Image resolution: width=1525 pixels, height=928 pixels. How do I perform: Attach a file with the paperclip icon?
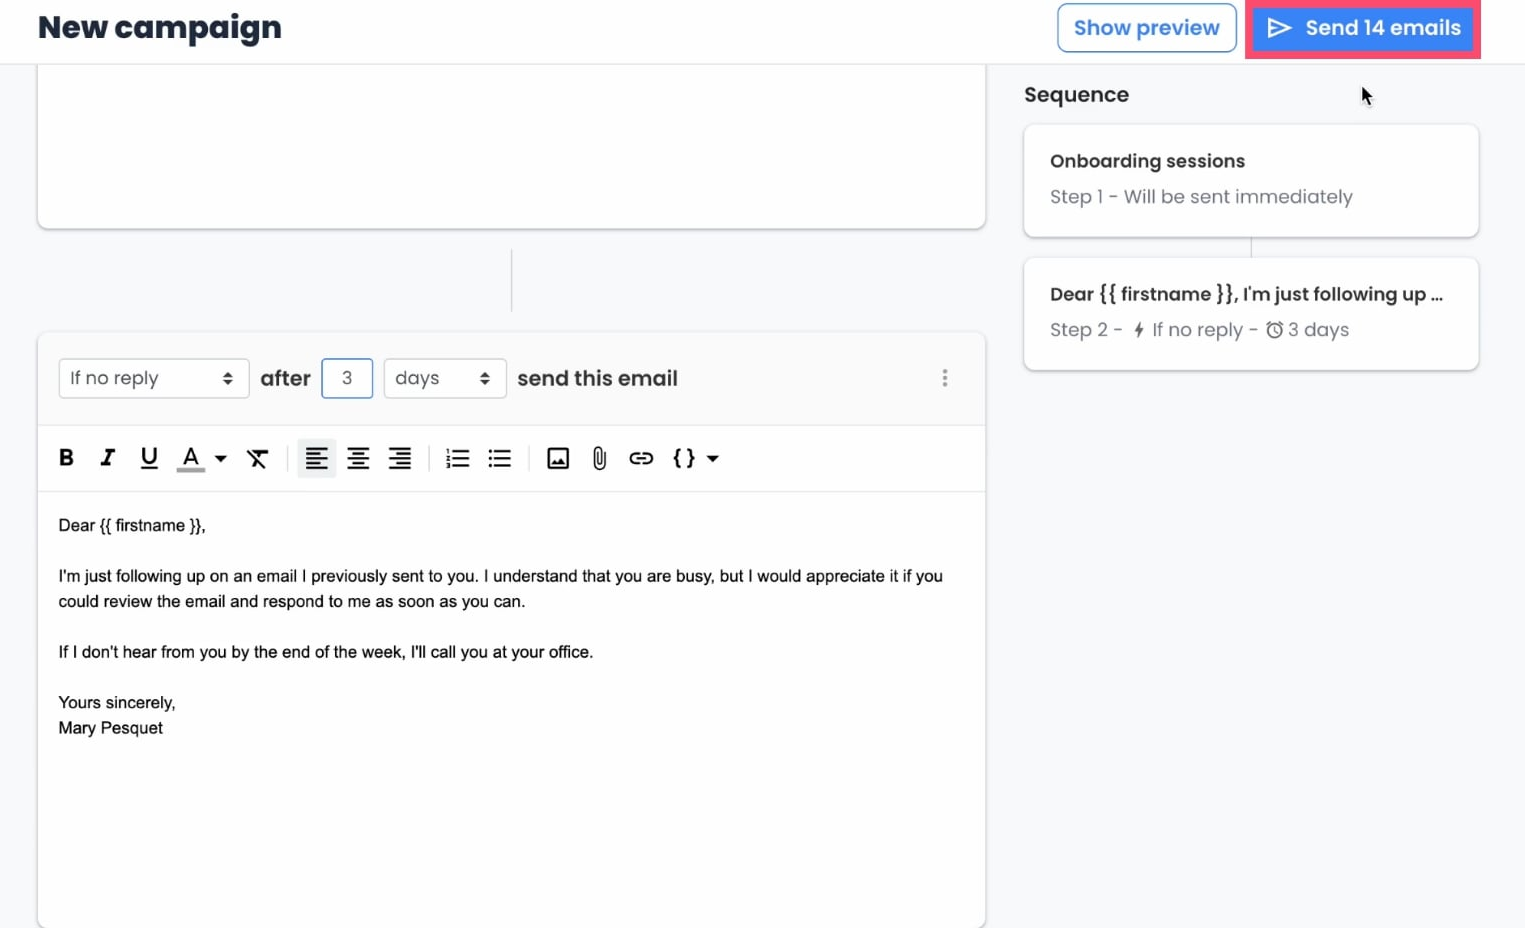[x=599, y=458]
